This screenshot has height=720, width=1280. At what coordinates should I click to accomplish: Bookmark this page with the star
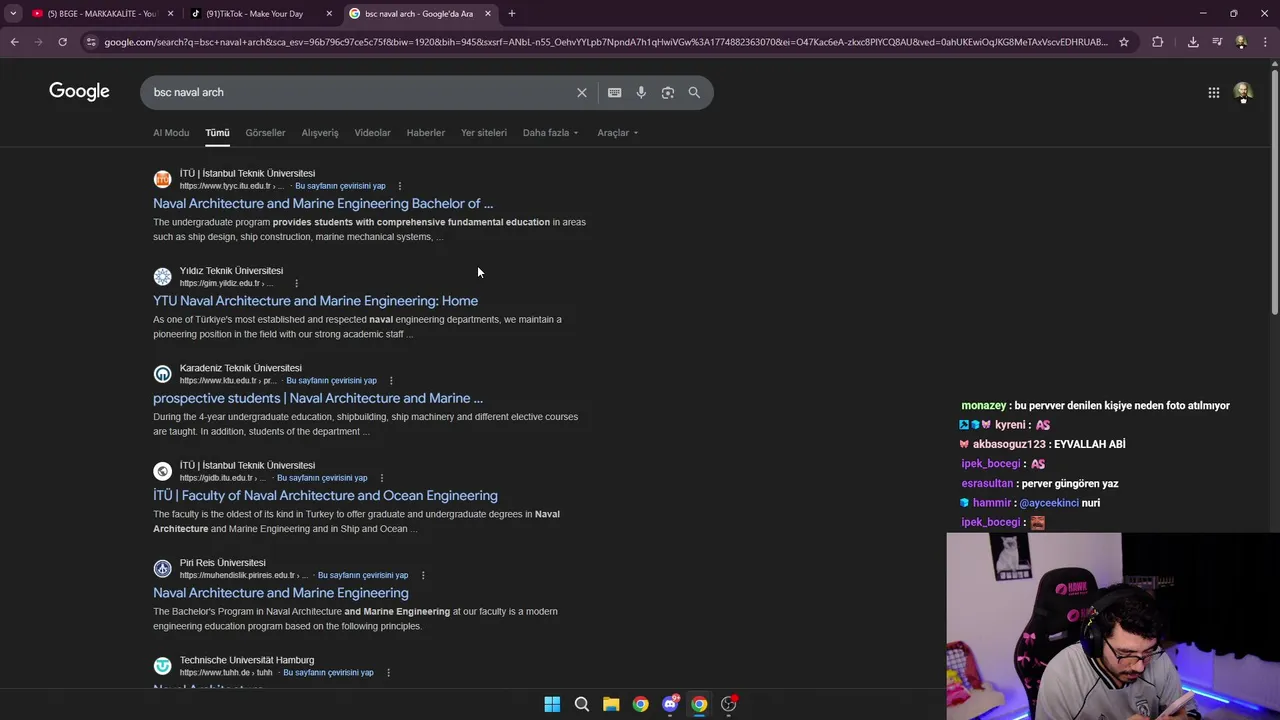tap(1124, 42)
